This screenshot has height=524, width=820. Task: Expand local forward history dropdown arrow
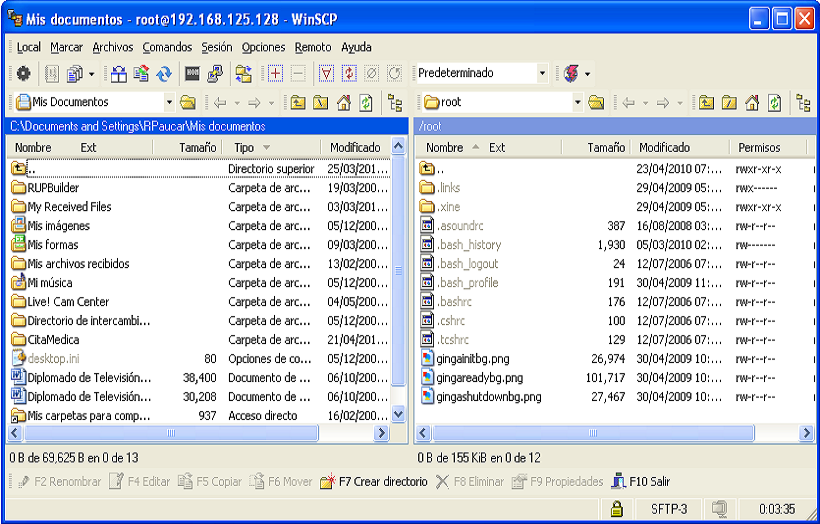point(271,103)
